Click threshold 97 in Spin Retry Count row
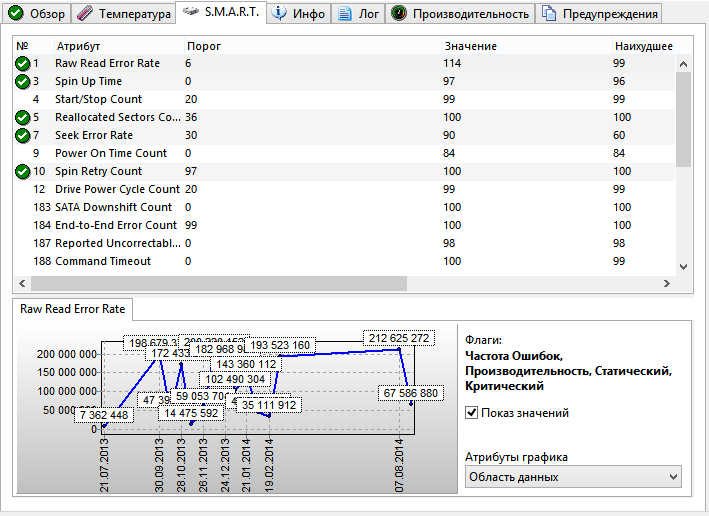This screenshot has height=516, width=709. [x=191, y=171]
